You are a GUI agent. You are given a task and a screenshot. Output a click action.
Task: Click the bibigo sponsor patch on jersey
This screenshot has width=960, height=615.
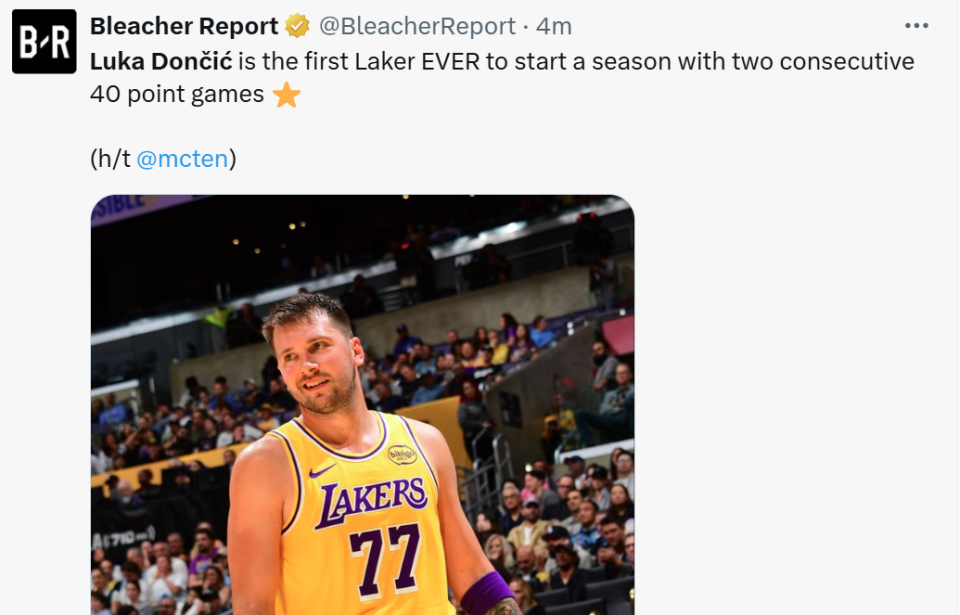click(401, 454)
